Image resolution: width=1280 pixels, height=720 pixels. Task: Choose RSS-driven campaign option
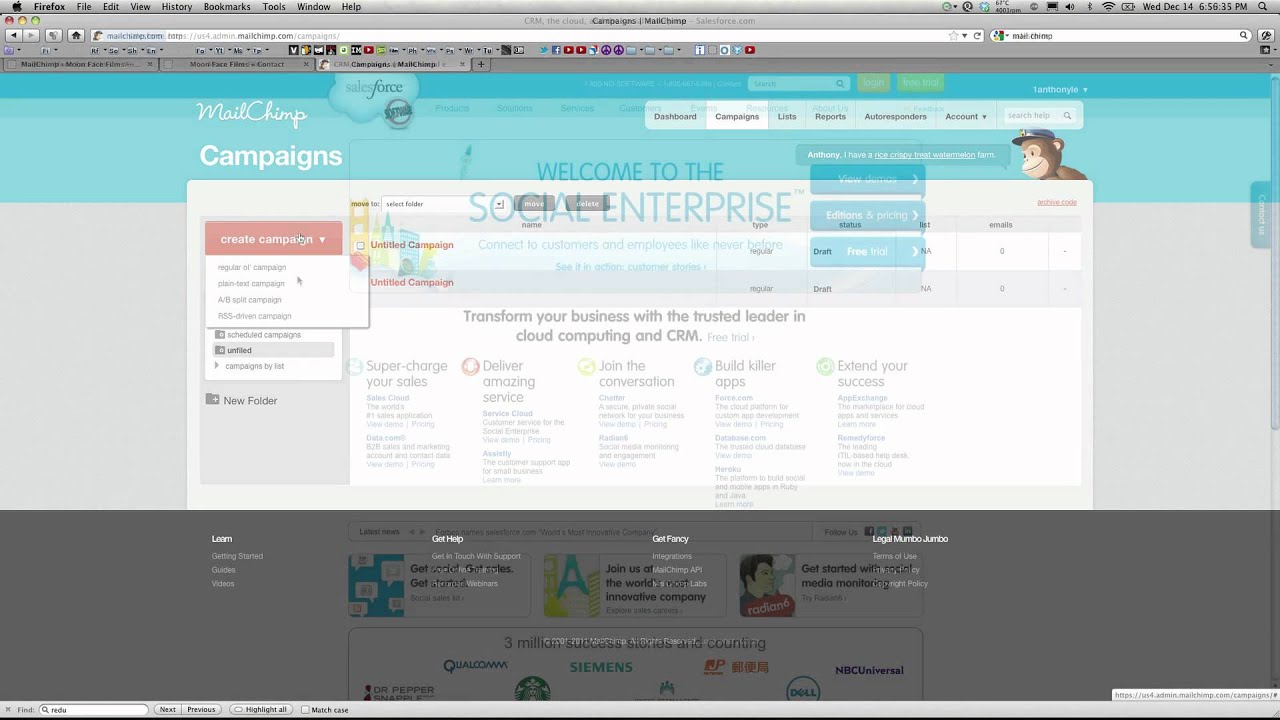[254, 316]
